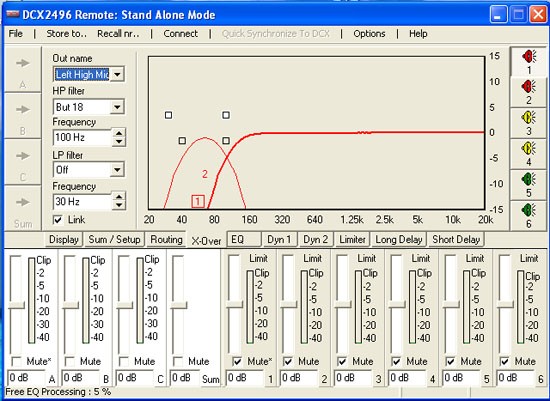
Task: Switch to the Display tab
Action: tap(64, 240)
